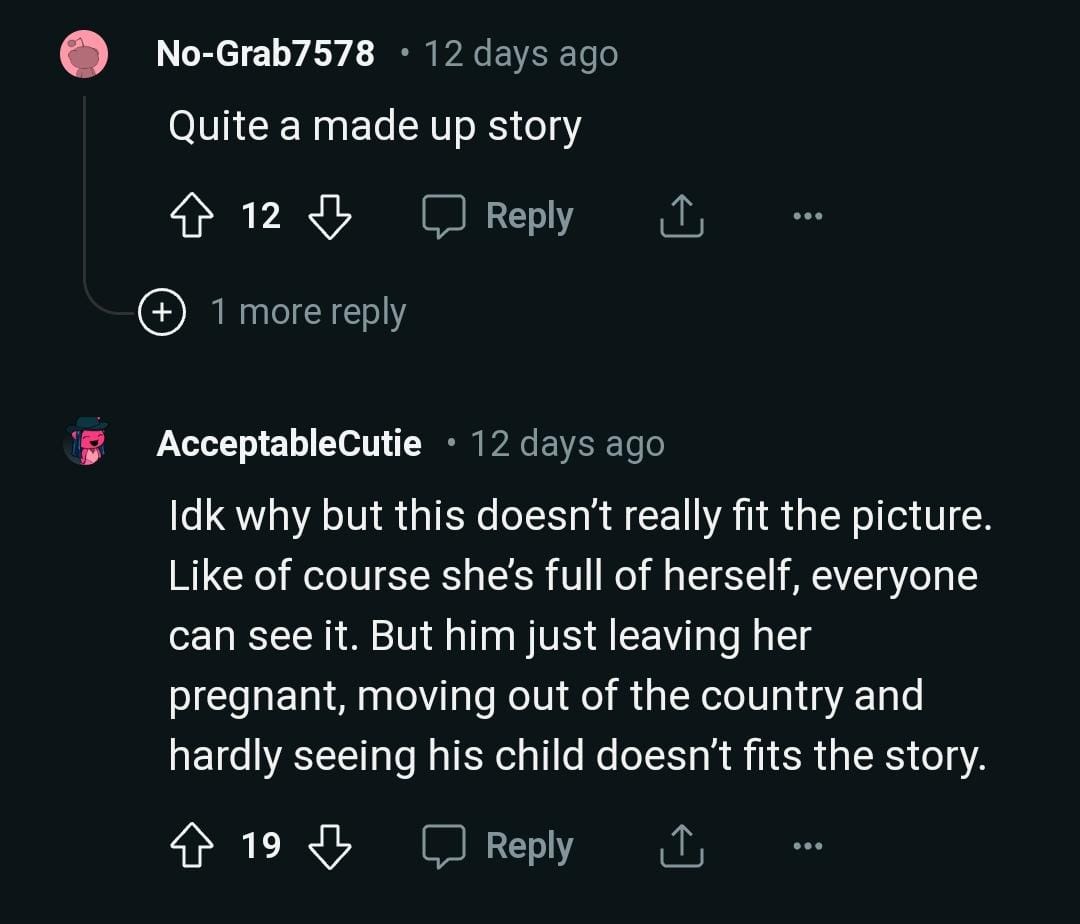This screenshot has height=924, width=1080.
Task: Open more options on AcceptableCutie's comment
Action: point(806,846)
